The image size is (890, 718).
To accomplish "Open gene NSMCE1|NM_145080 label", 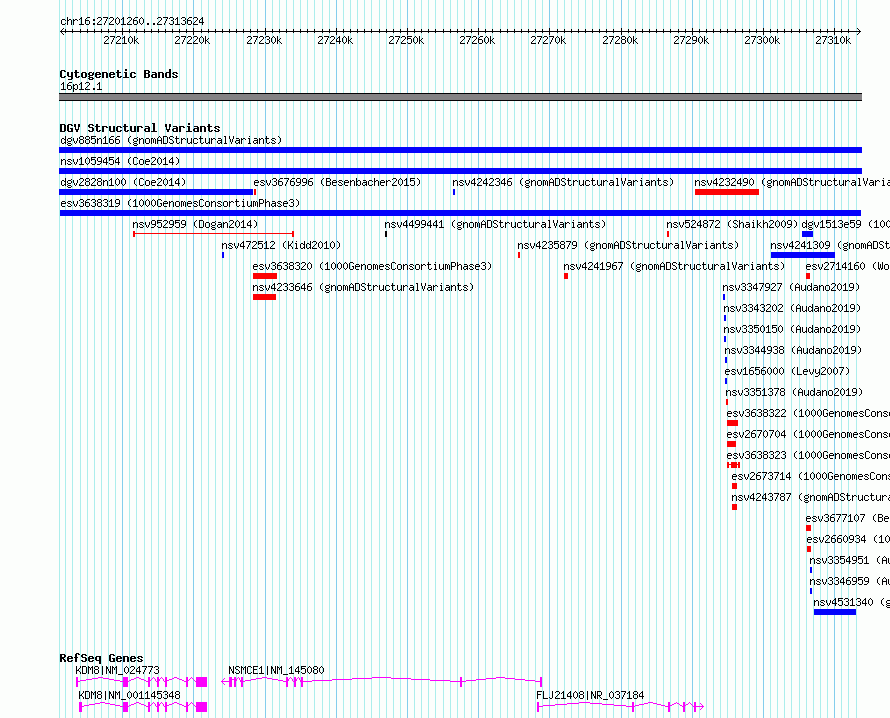I will (x=276, y=670).
